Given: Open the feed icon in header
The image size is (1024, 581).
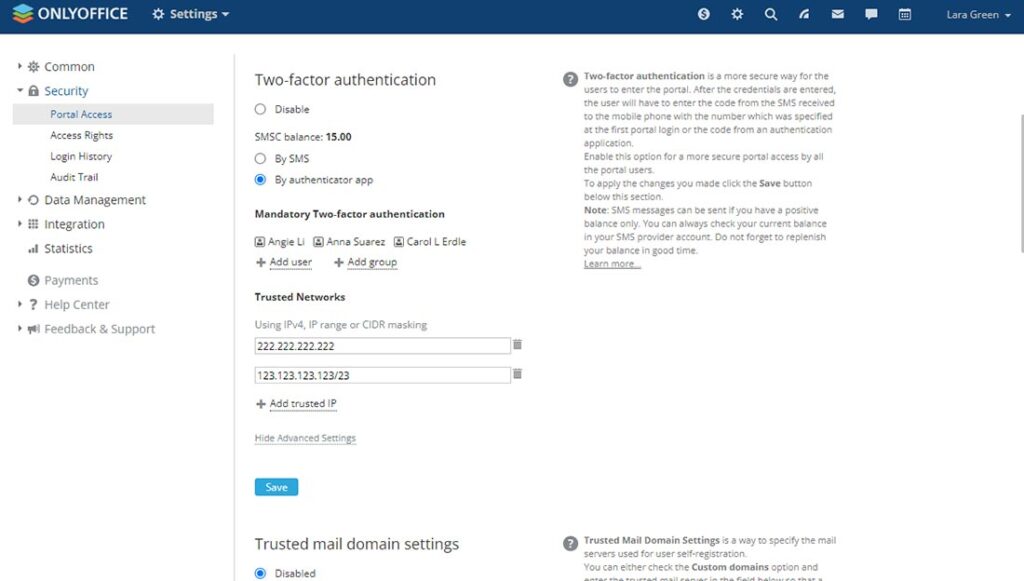Looking at the screenshot, I should coord(804,14).
